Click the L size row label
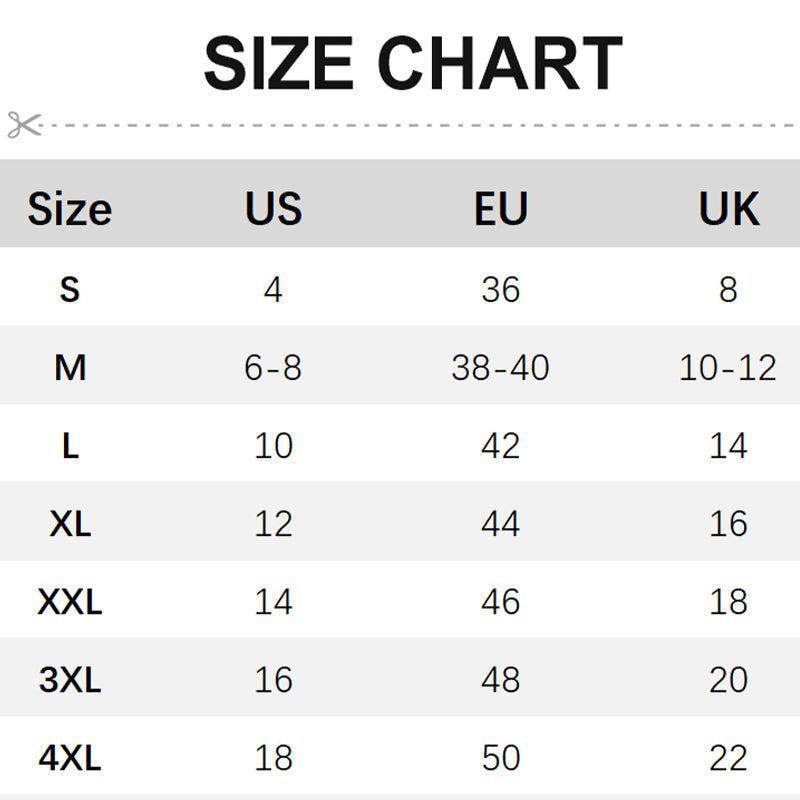Screen dimensions: 800x800 [x=69, y=446]
